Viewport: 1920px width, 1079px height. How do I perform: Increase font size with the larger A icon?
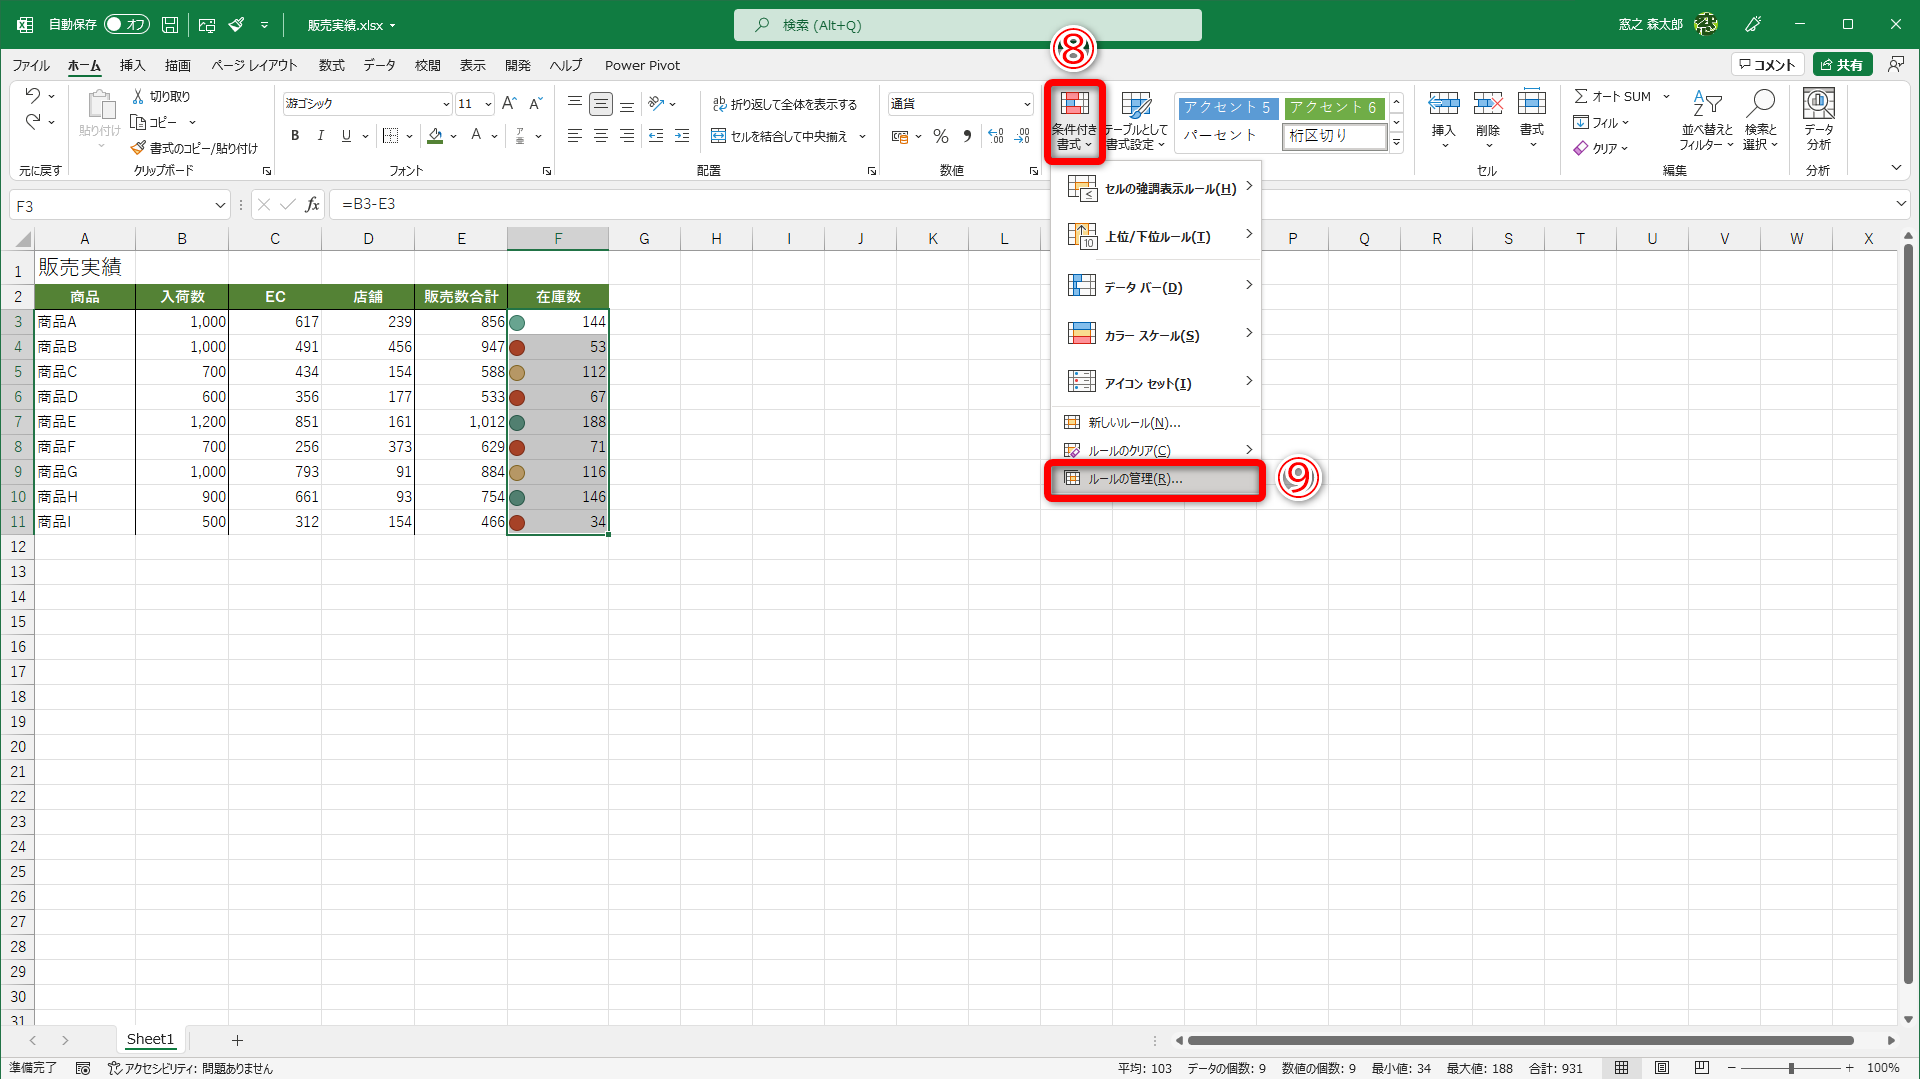tap(509, 103)
